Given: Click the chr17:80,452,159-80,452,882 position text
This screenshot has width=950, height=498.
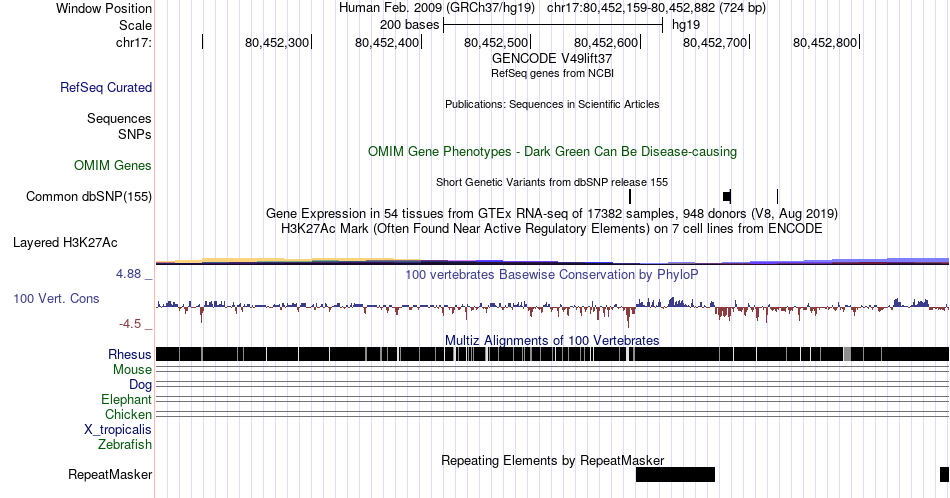Looking at the screenshot, I should 656,8.
